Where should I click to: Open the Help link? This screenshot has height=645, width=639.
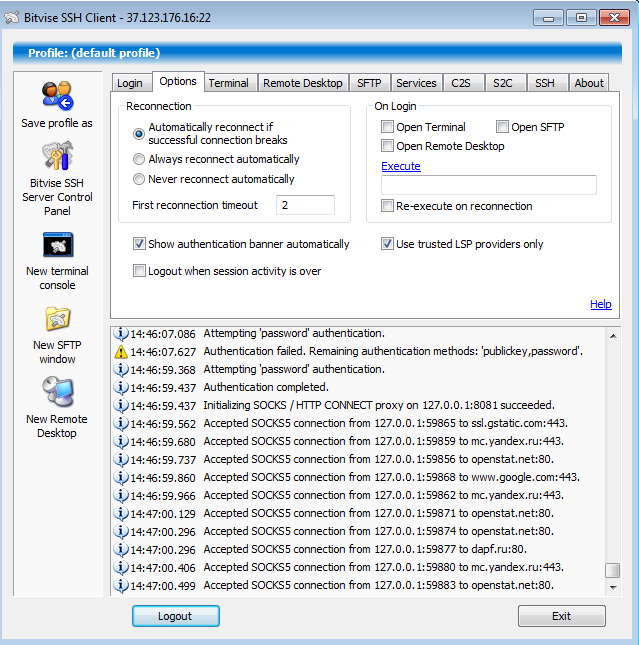pos(601,304)
